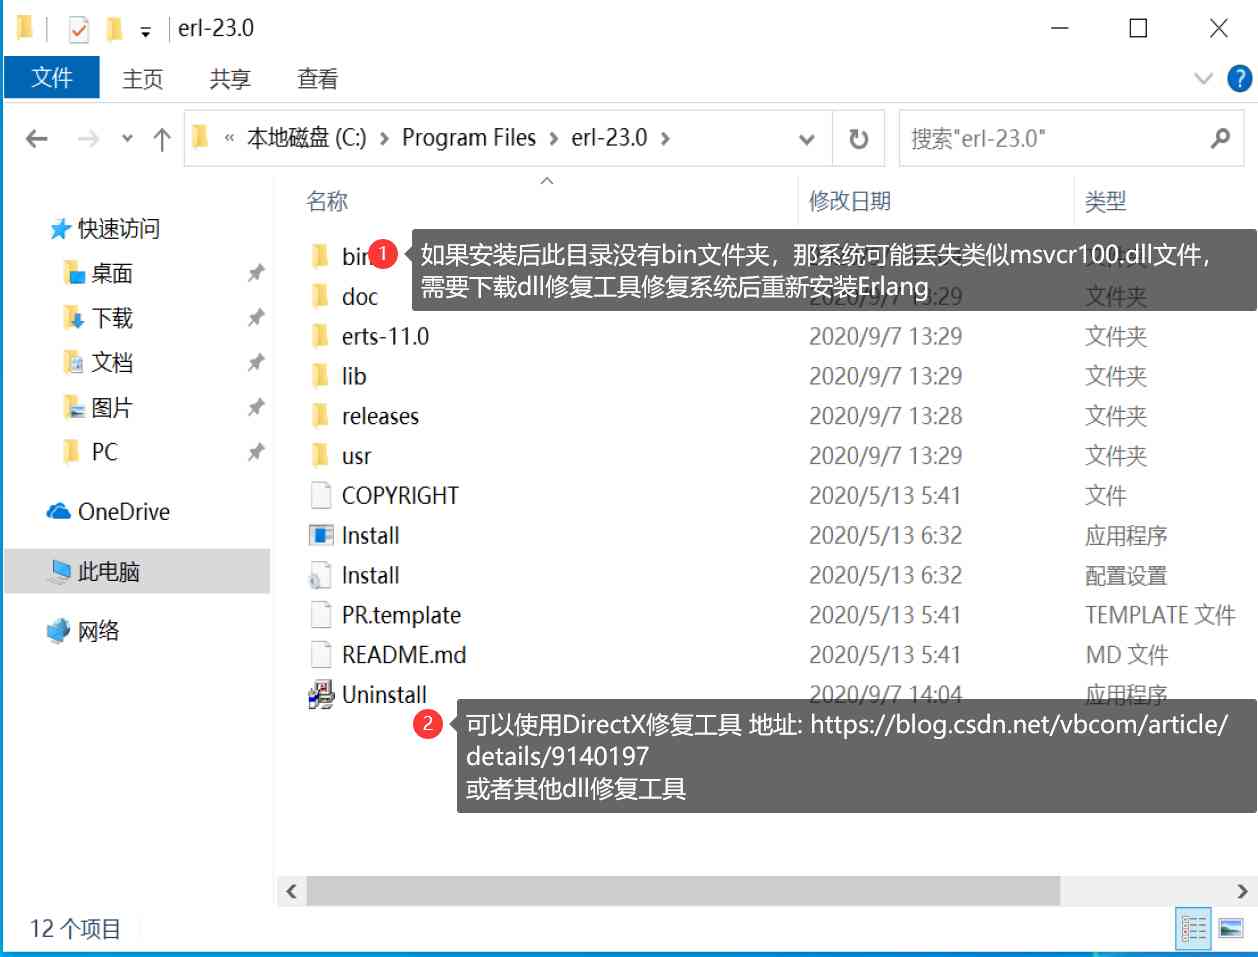Open address bar history dropdown
1258x957 pixels.
[807, 139]
